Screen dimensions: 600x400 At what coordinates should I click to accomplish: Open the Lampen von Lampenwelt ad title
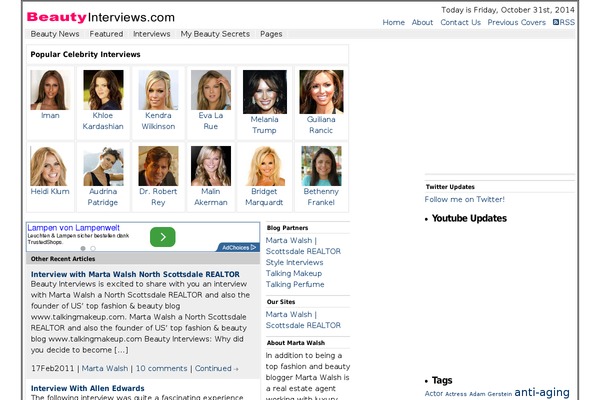pos(73,228)
